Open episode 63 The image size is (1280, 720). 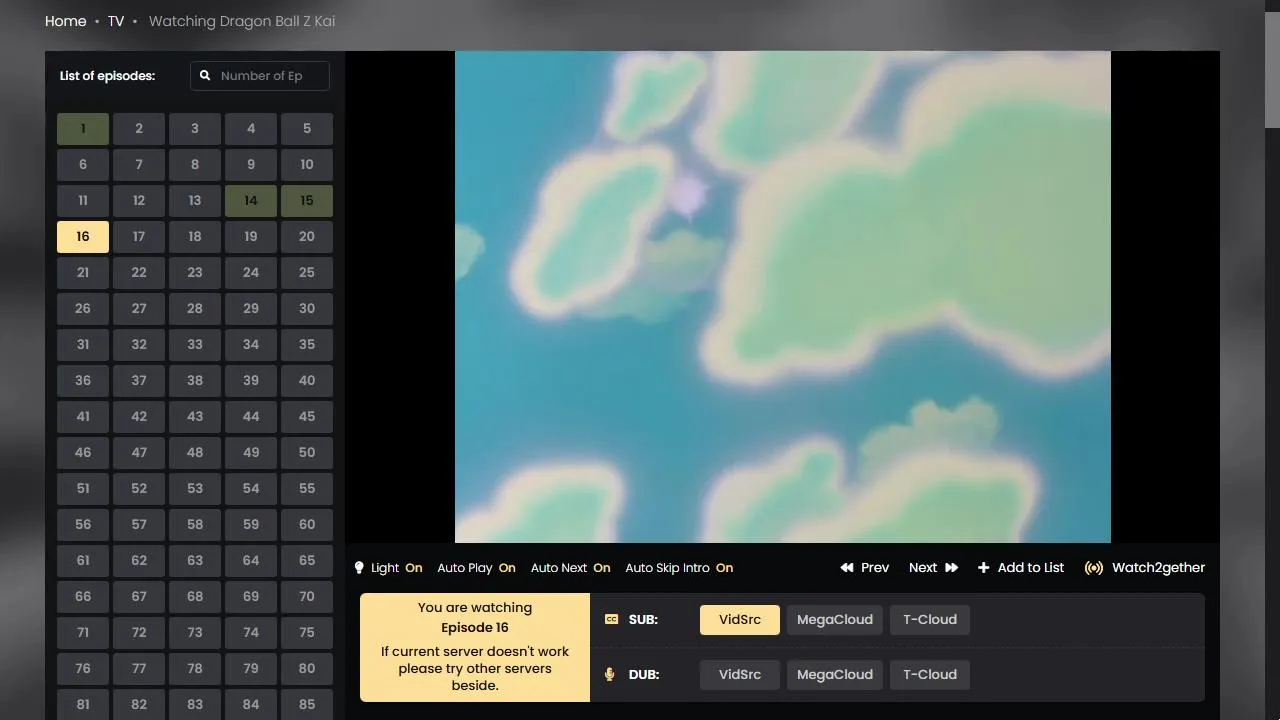(195, 560)
